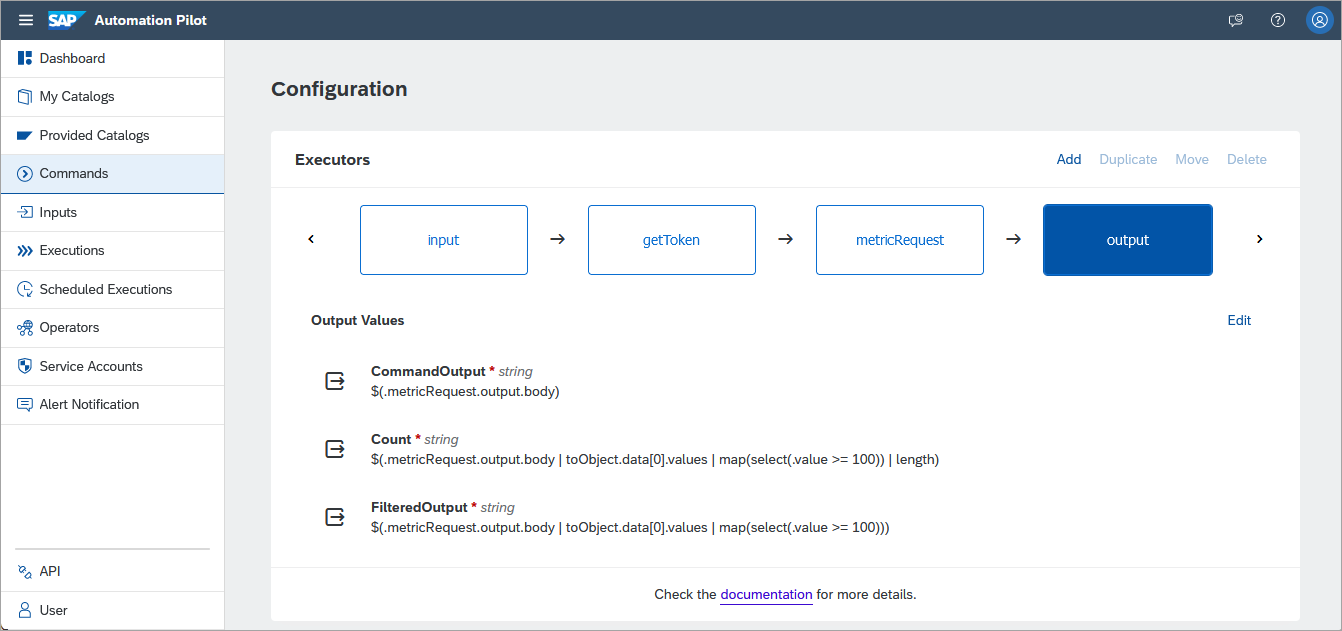Navigate to Dashboard
This screenshot has width=1342, height=631.
112,58
